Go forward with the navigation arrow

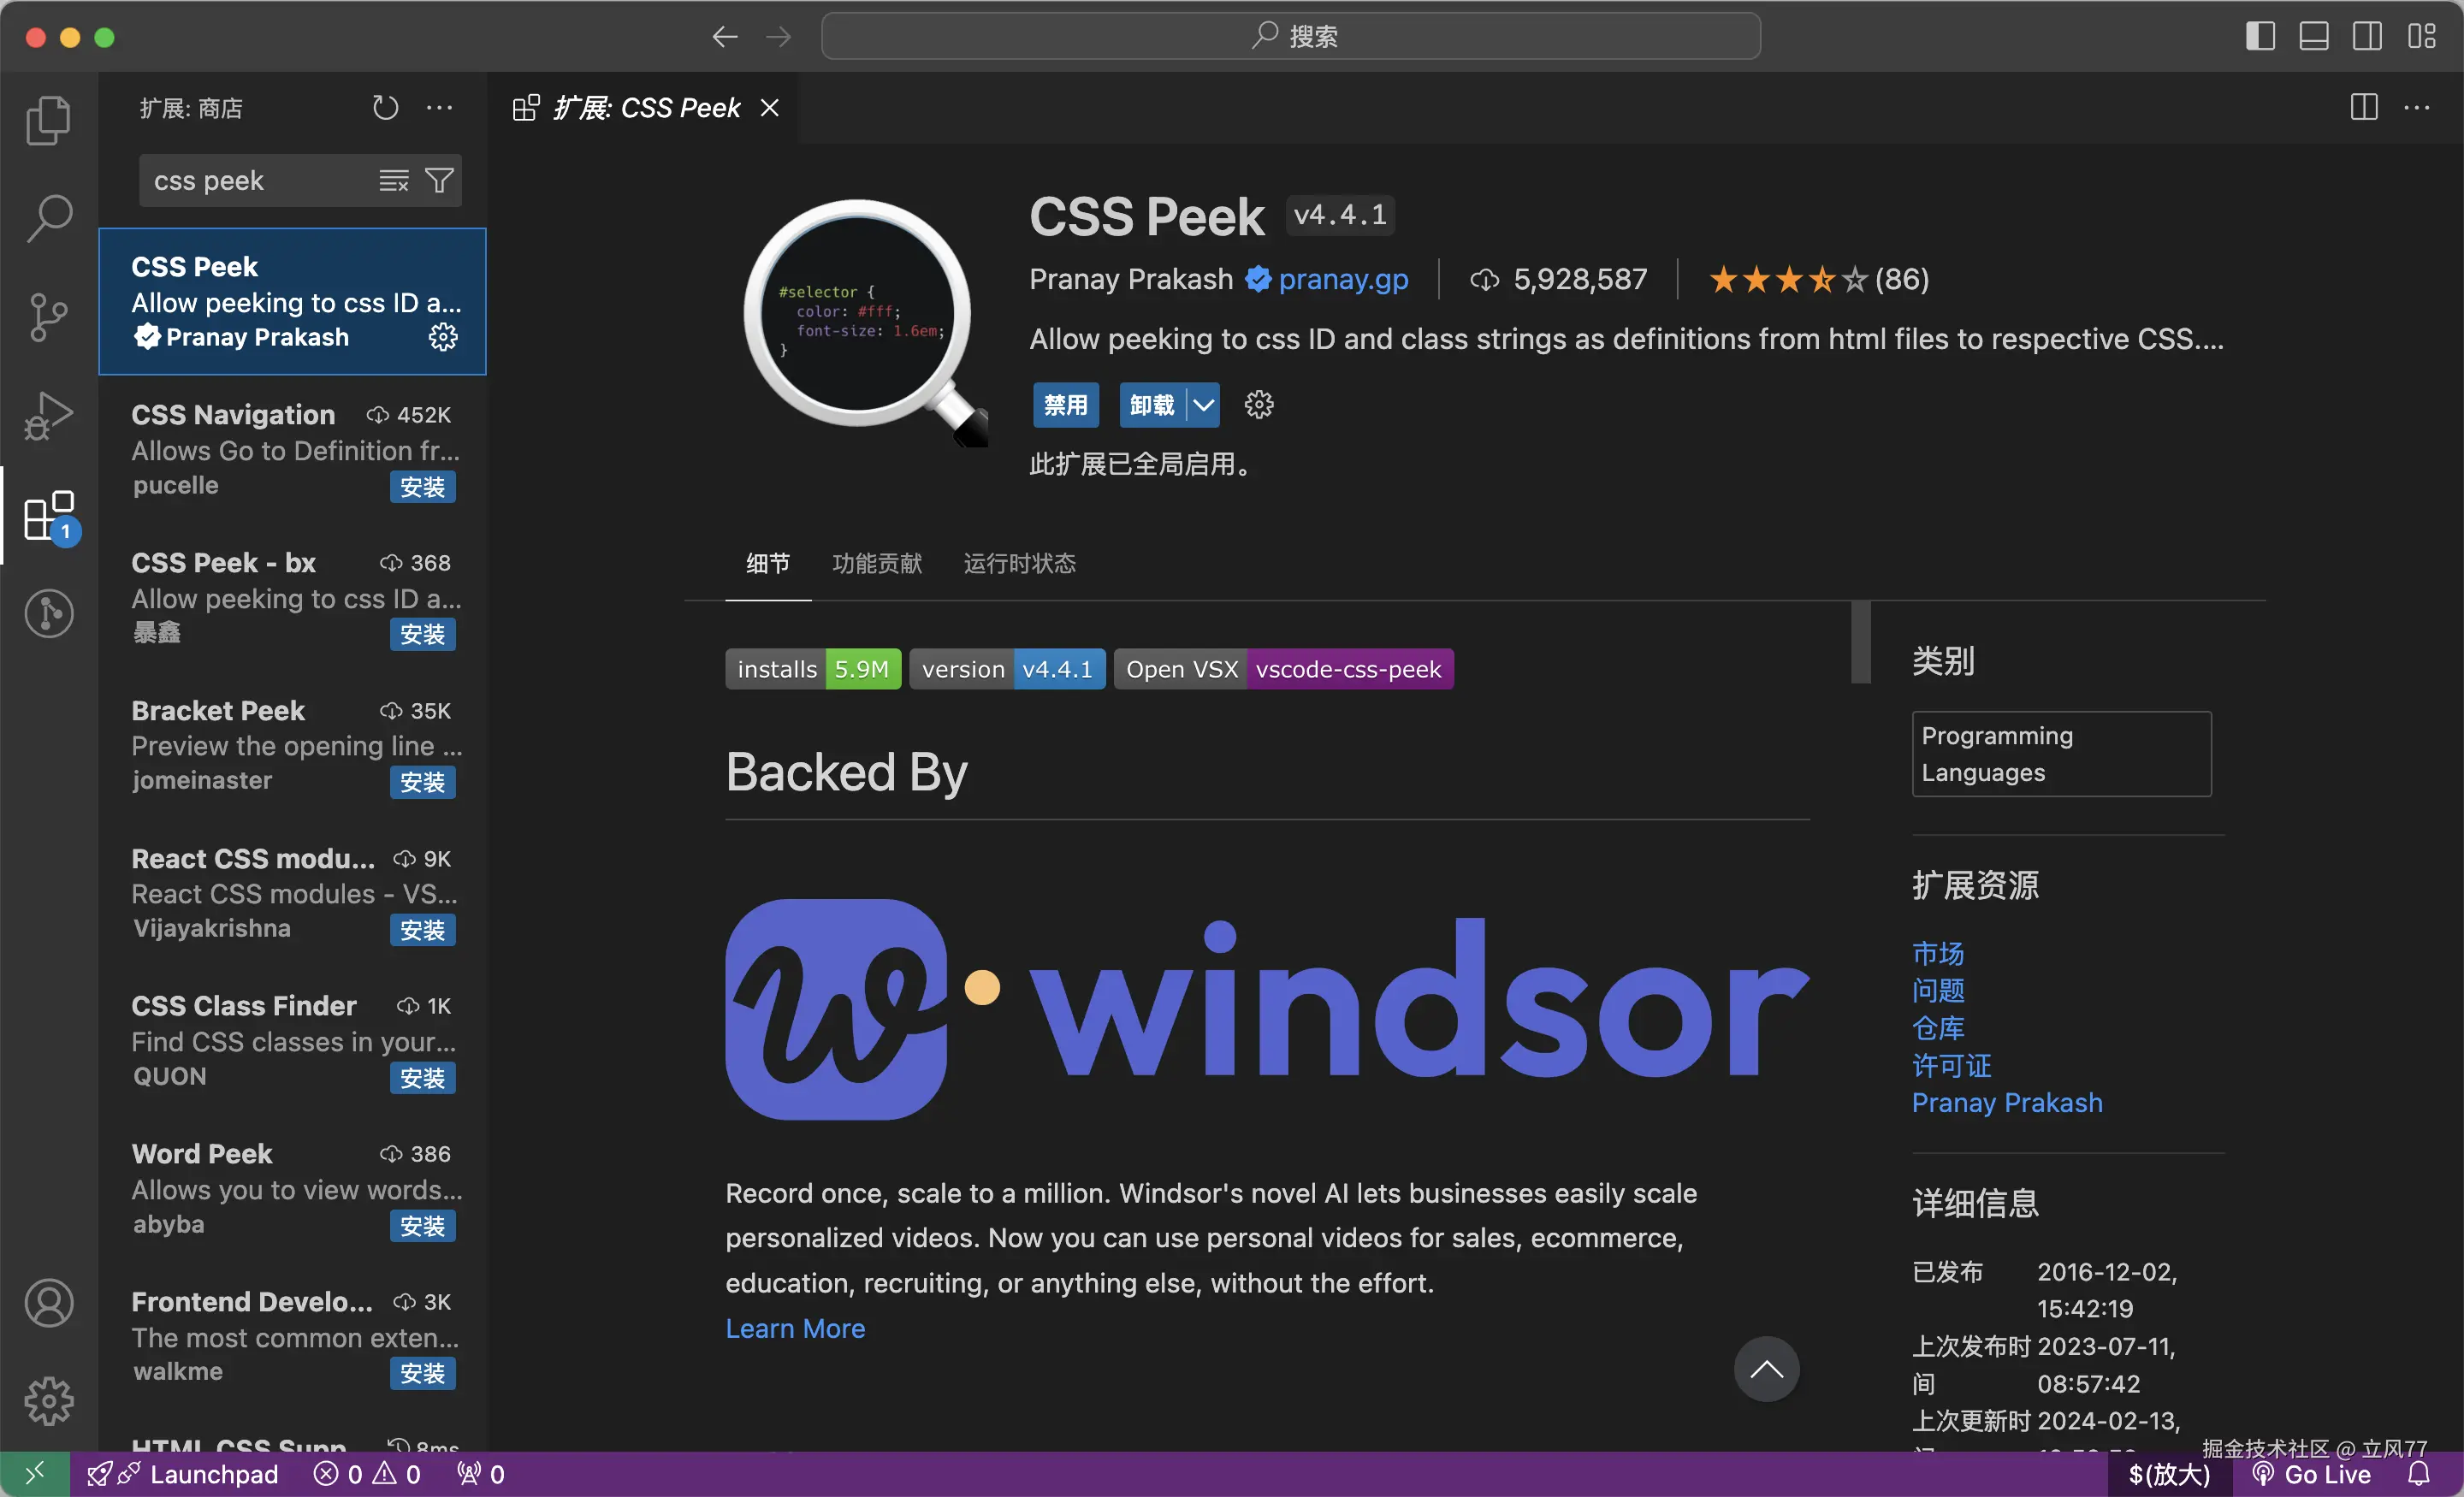click(778, 37)
